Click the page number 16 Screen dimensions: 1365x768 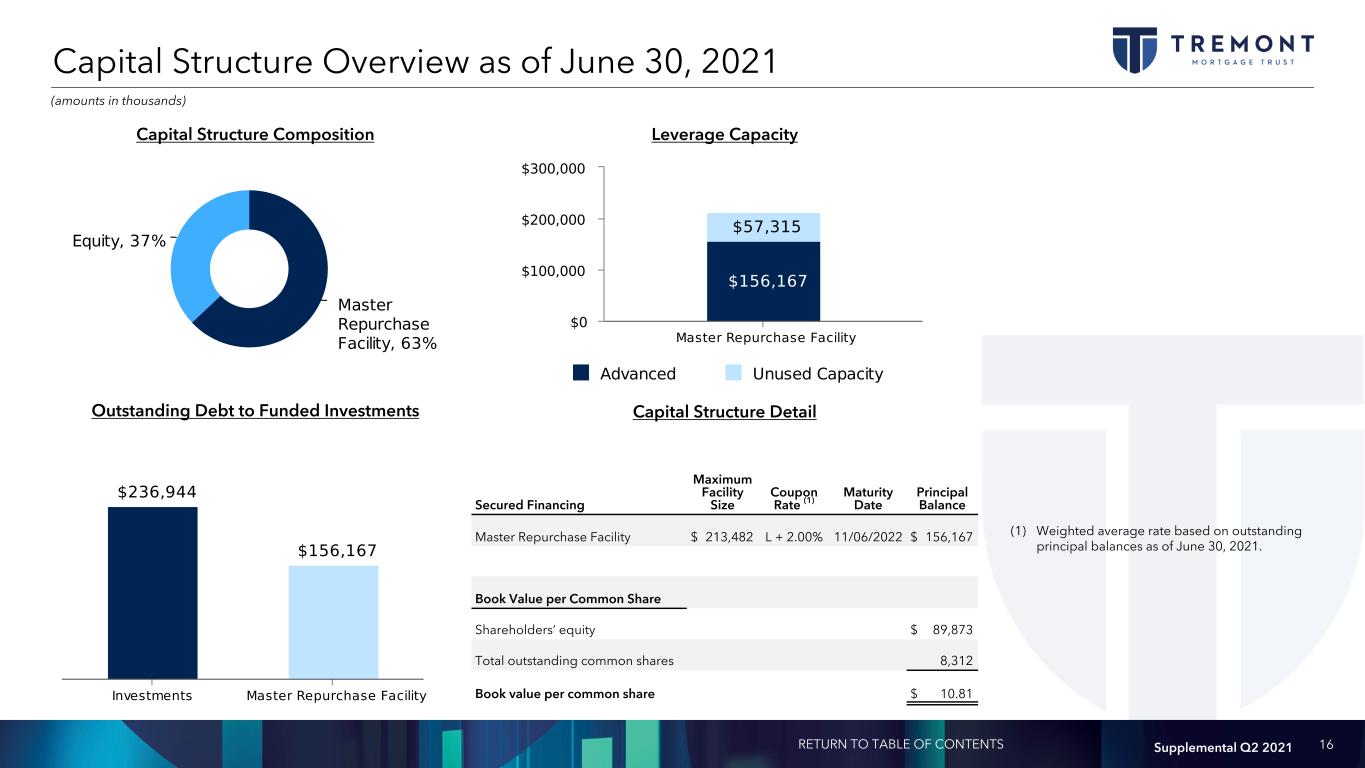point(1327,745)
